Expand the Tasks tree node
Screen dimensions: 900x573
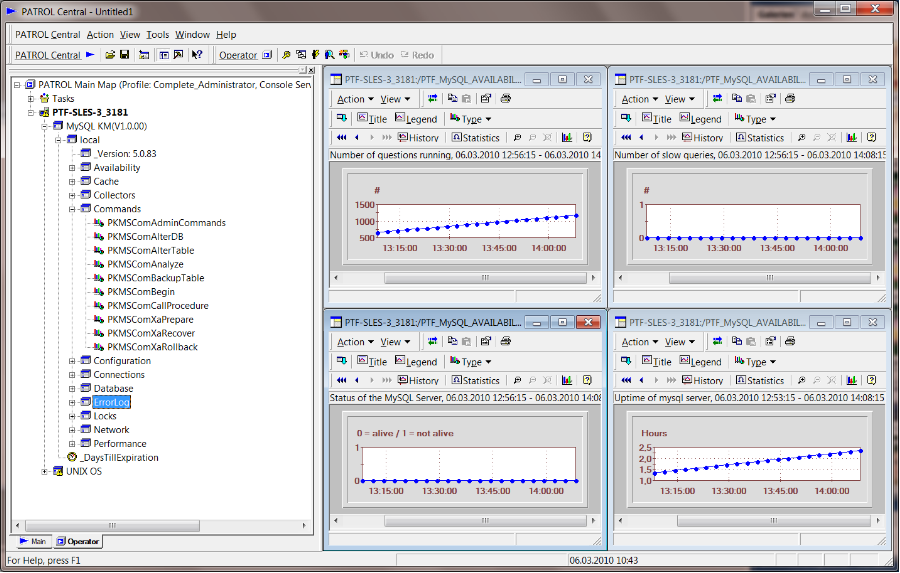(x=30, y=99)
